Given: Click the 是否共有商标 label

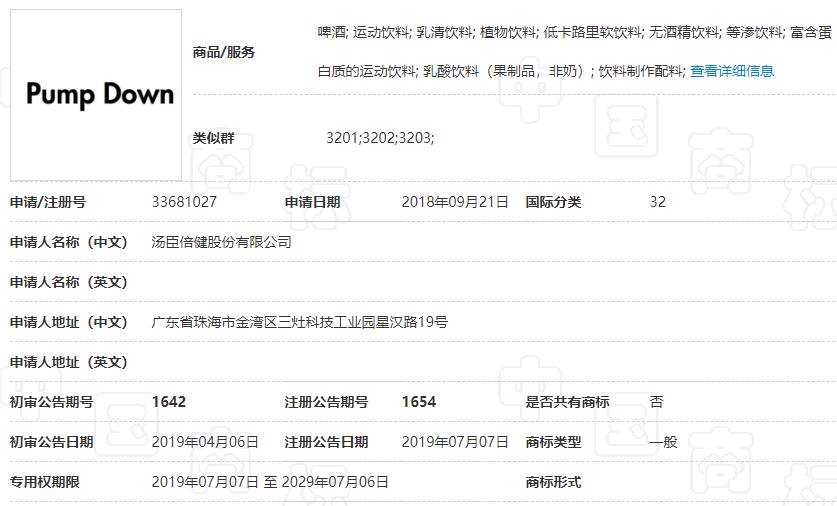Looking at the screenshot, I should point(567,402).
